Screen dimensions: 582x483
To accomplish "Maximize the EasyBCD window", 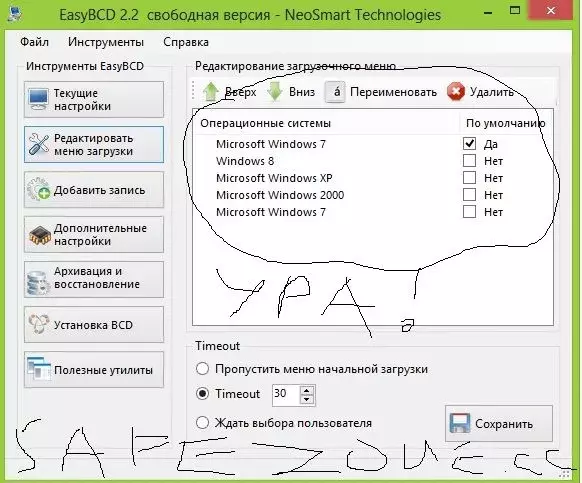I will tap(515, 10).
